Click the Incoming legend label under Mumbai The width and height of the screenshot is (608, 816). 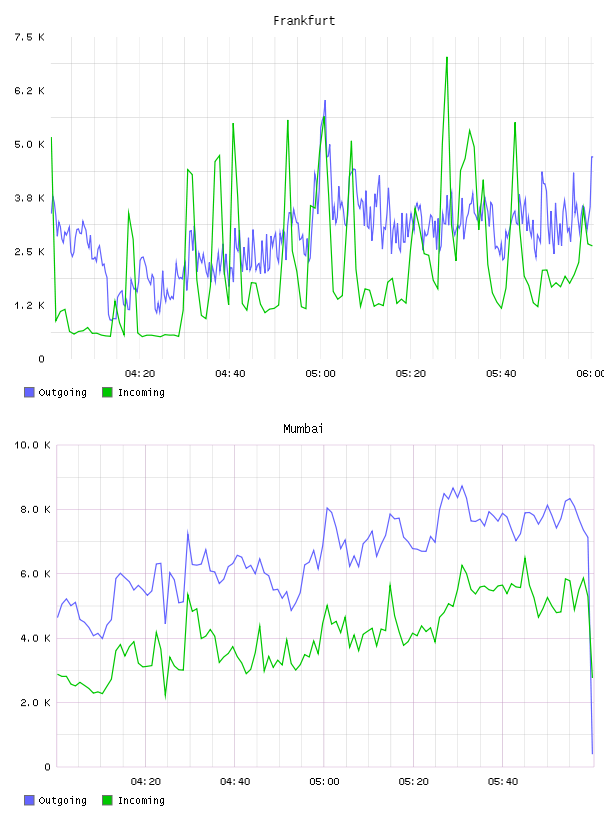[141, 800]
